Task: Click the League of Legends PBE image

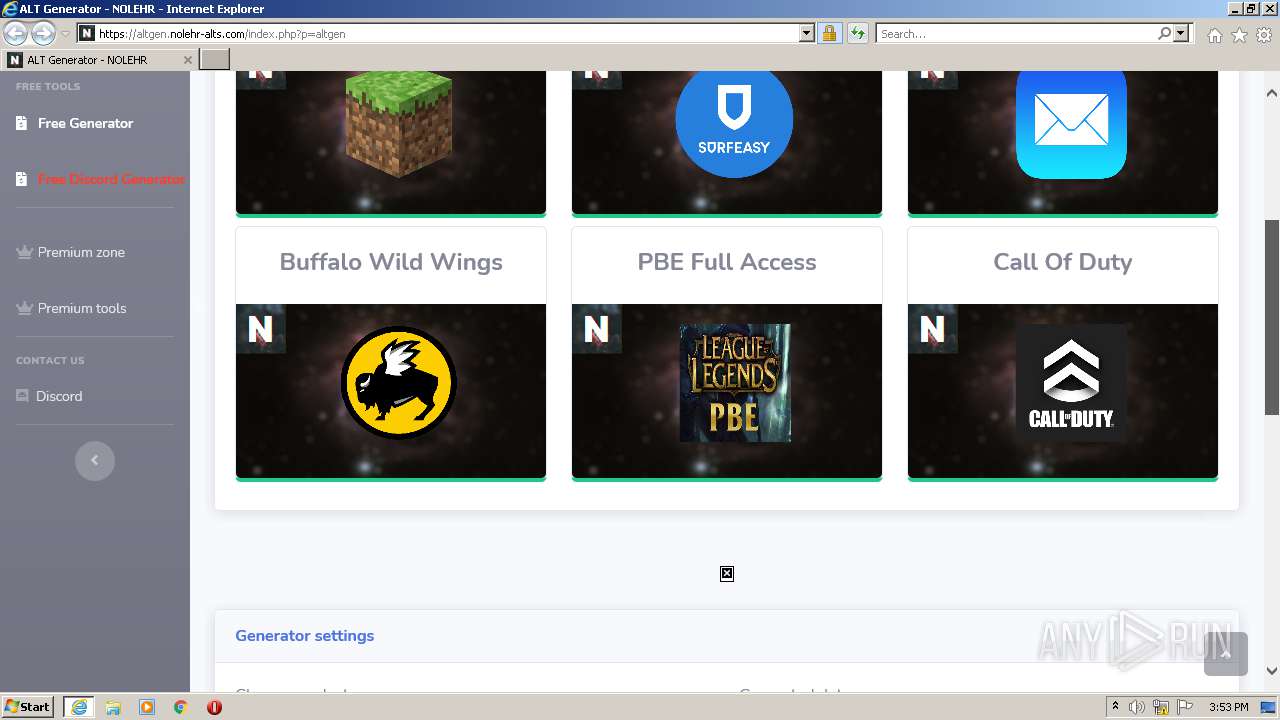Action: [x=735, y=383]
